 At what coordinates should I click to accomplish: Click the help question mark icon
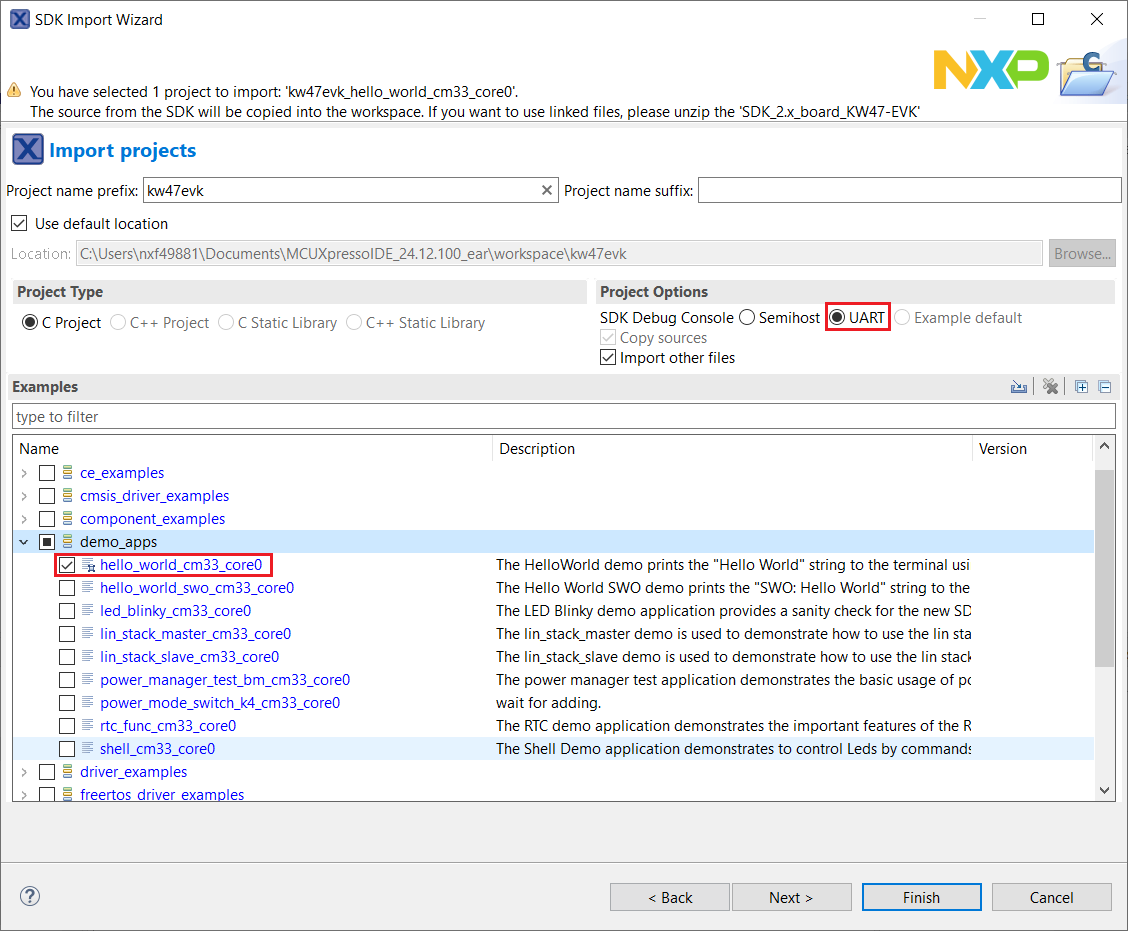pos(30,896)
